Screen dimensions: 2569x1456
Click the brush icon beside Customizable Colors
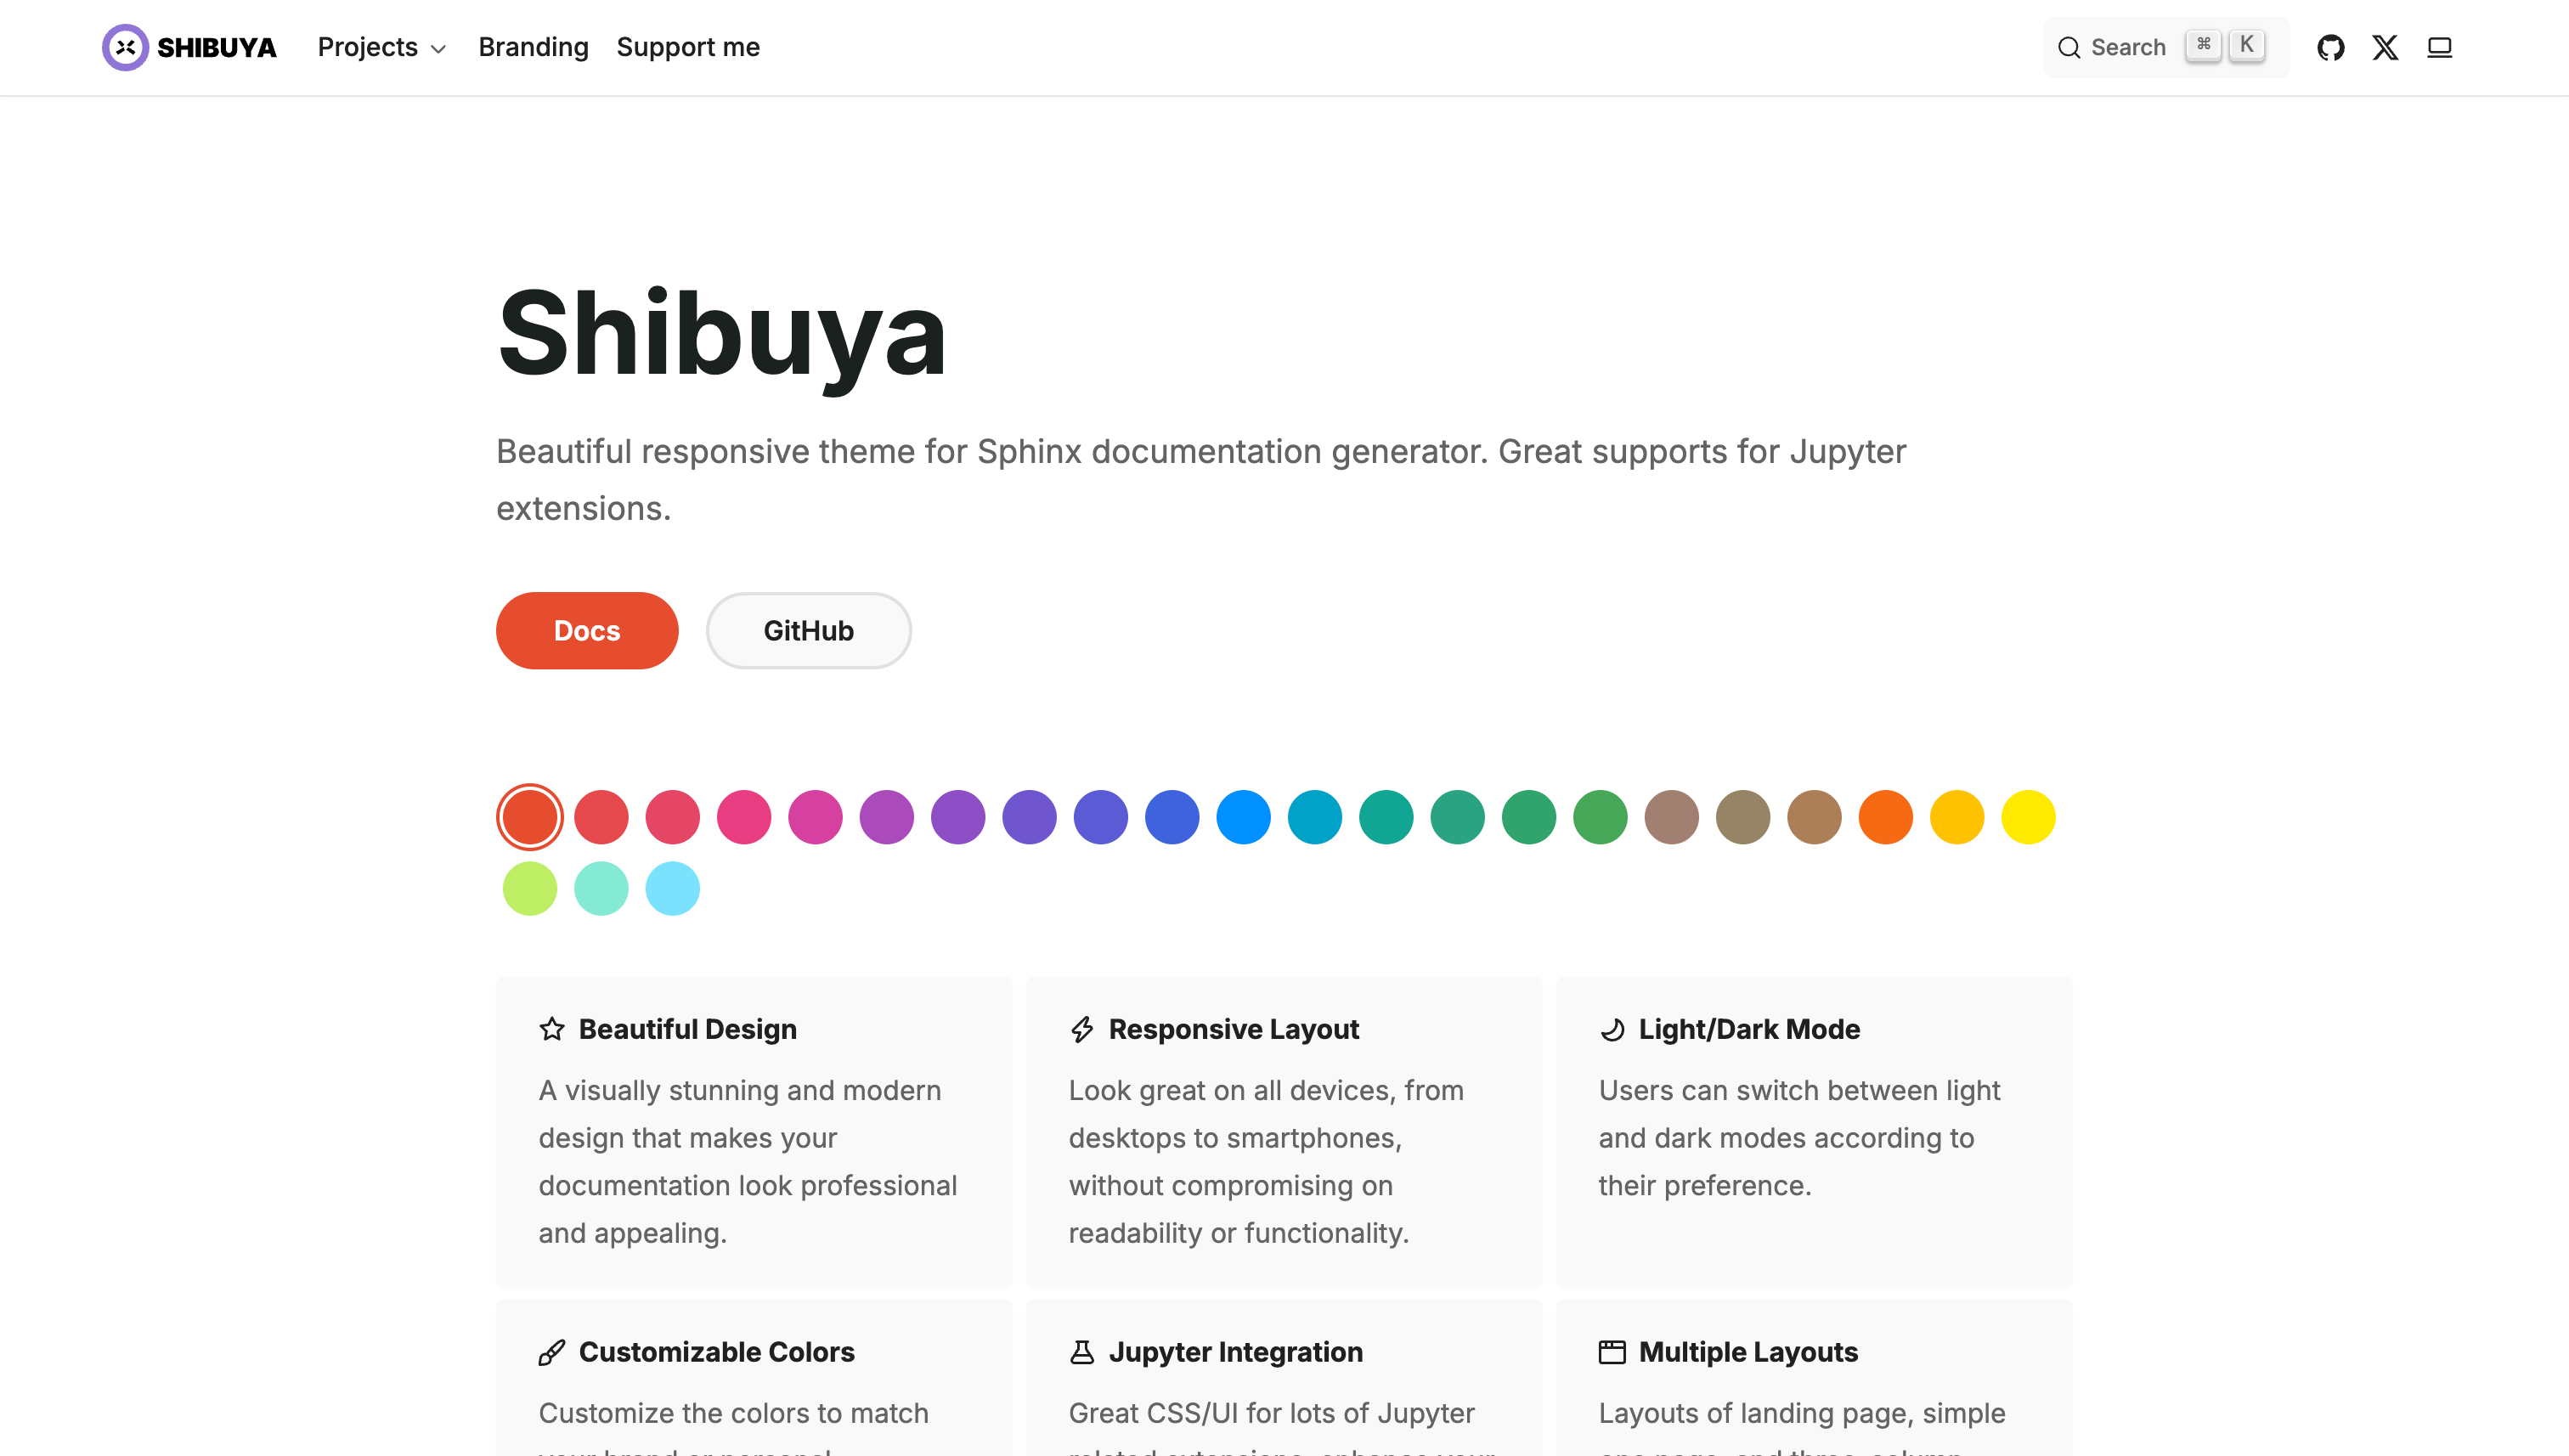click(552, 1352)
